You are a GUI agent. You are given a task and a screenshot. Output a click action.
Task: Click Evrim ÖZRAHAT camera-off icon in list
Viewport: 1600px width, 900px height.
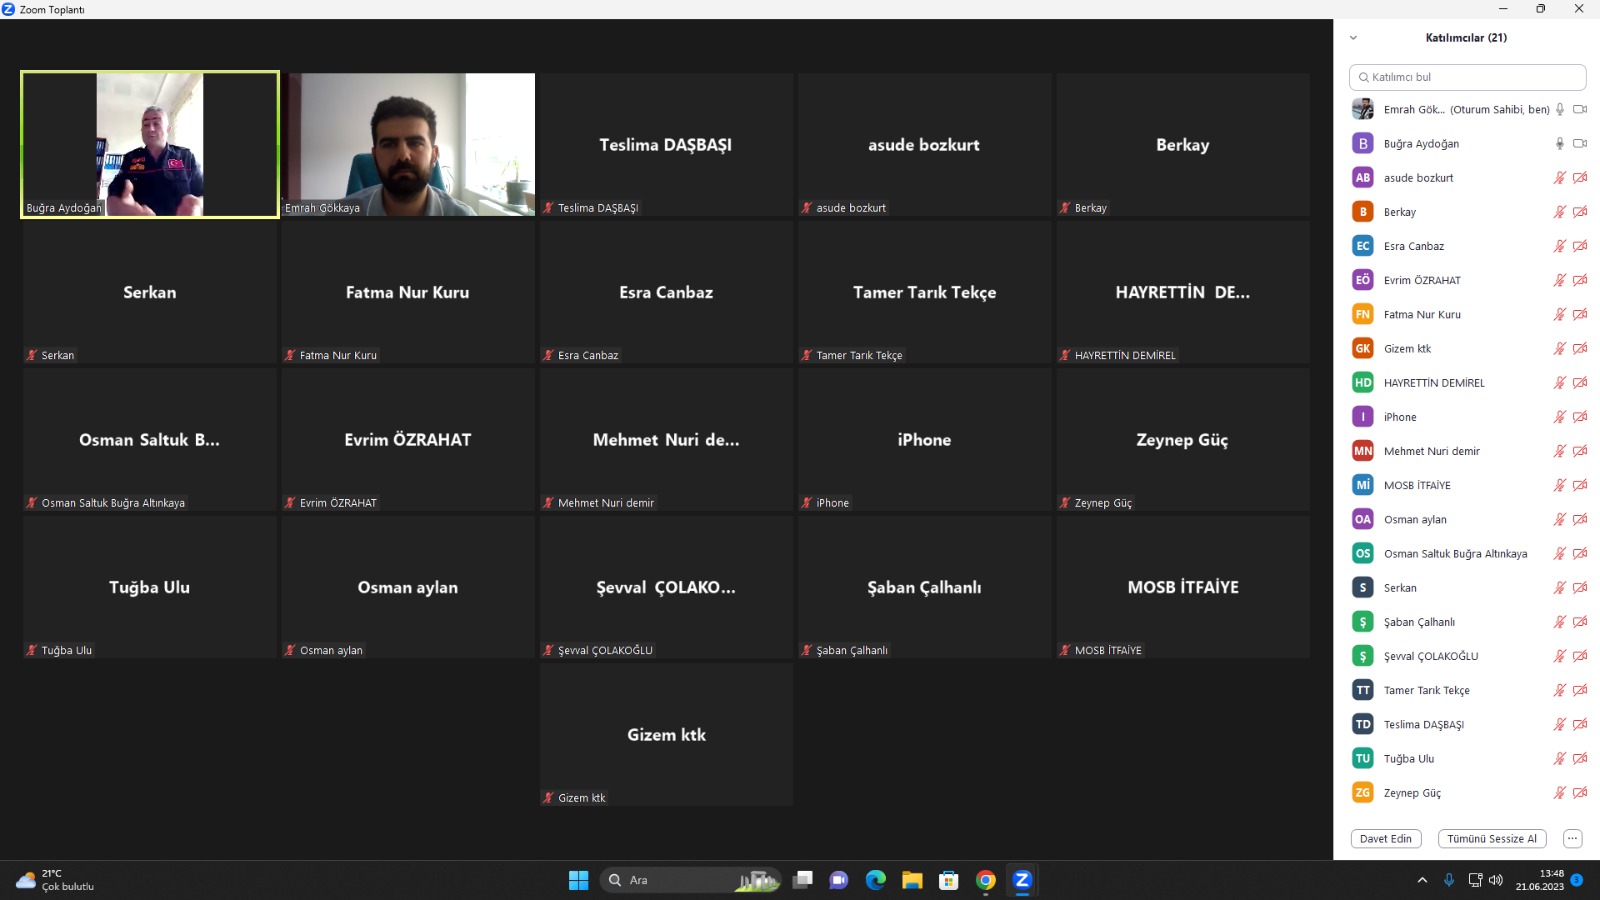pos(1580,280)
